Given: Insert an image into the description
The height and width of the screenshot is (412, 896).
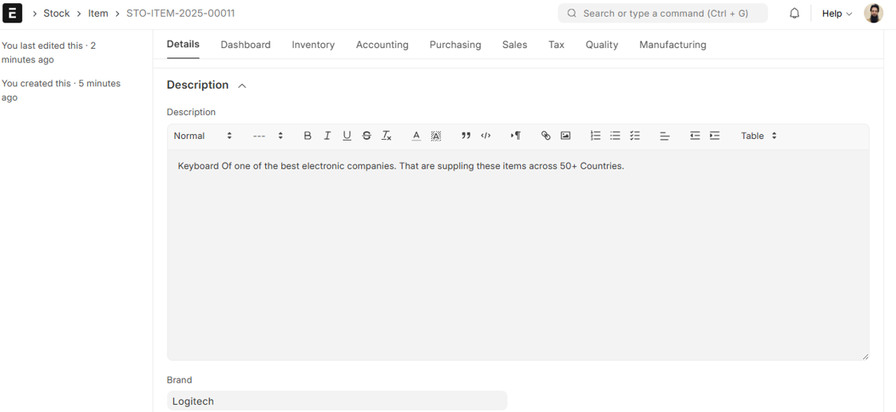Looking at the screenshot, I should click(565, 136).
